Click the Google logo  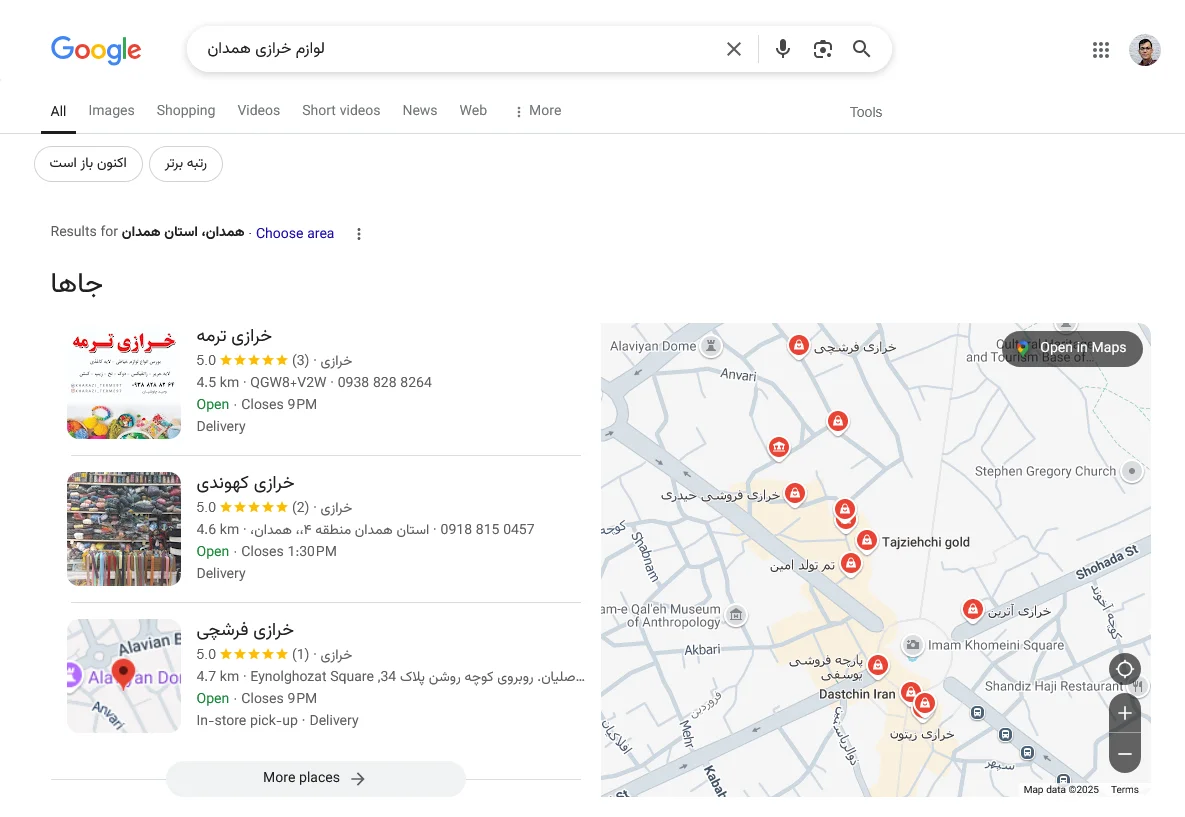tap(96, 50)
